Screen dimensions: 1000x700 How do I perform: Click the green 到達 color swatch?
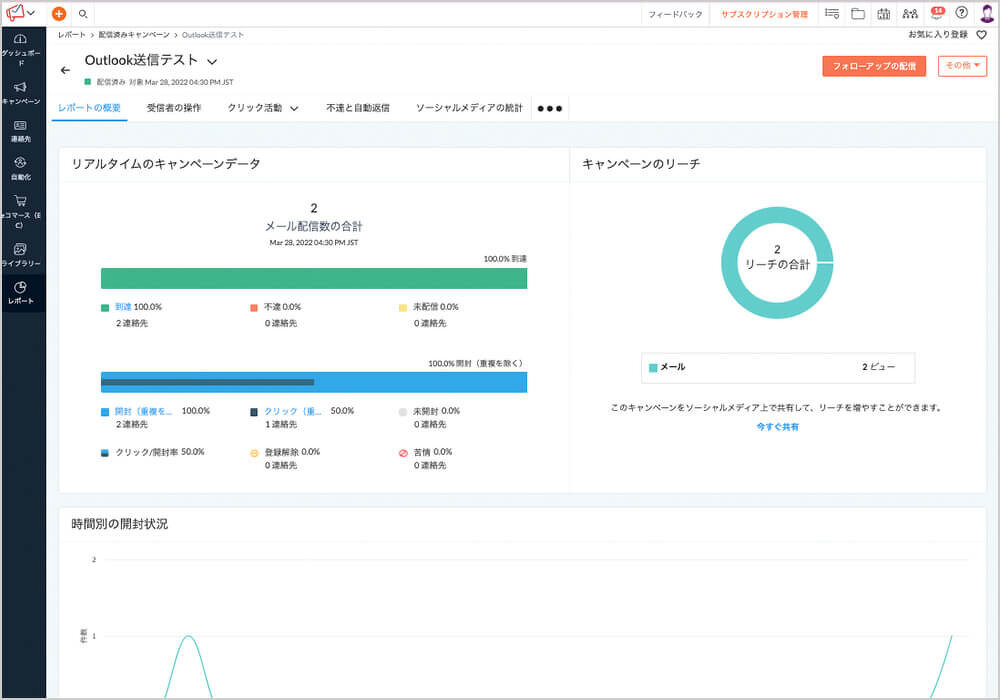pos(105,308)
